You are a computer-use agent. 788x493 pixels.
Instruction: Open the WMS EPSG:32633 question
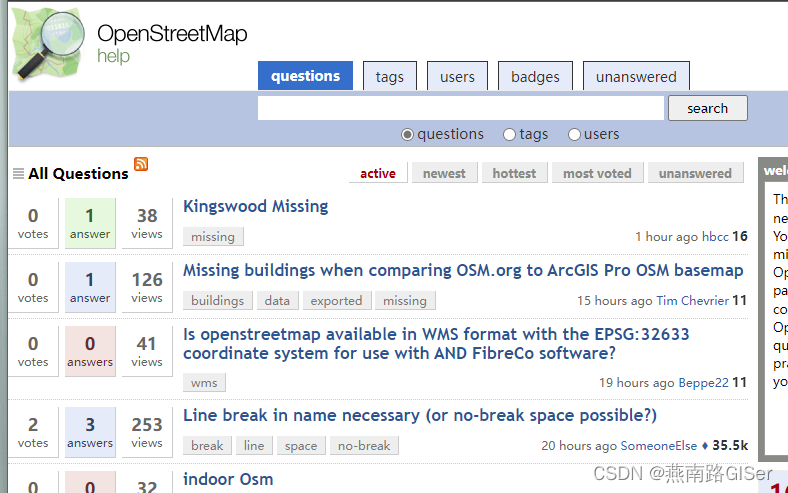pos(436,344)
